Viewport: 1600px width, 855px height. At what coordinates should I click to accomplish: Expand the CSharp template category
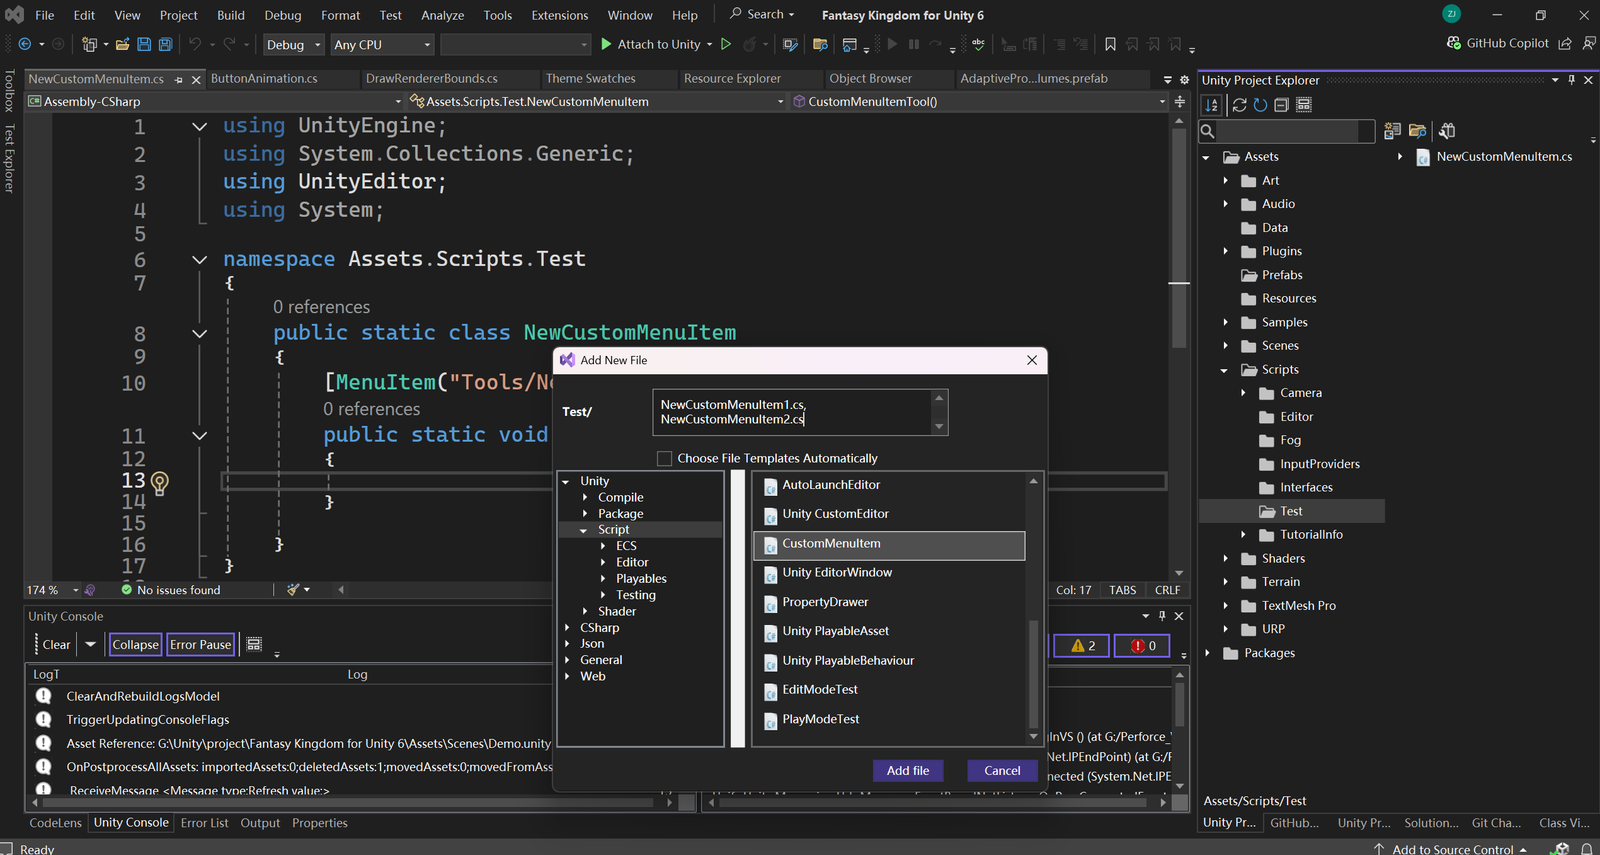click(x=567, y=628)
